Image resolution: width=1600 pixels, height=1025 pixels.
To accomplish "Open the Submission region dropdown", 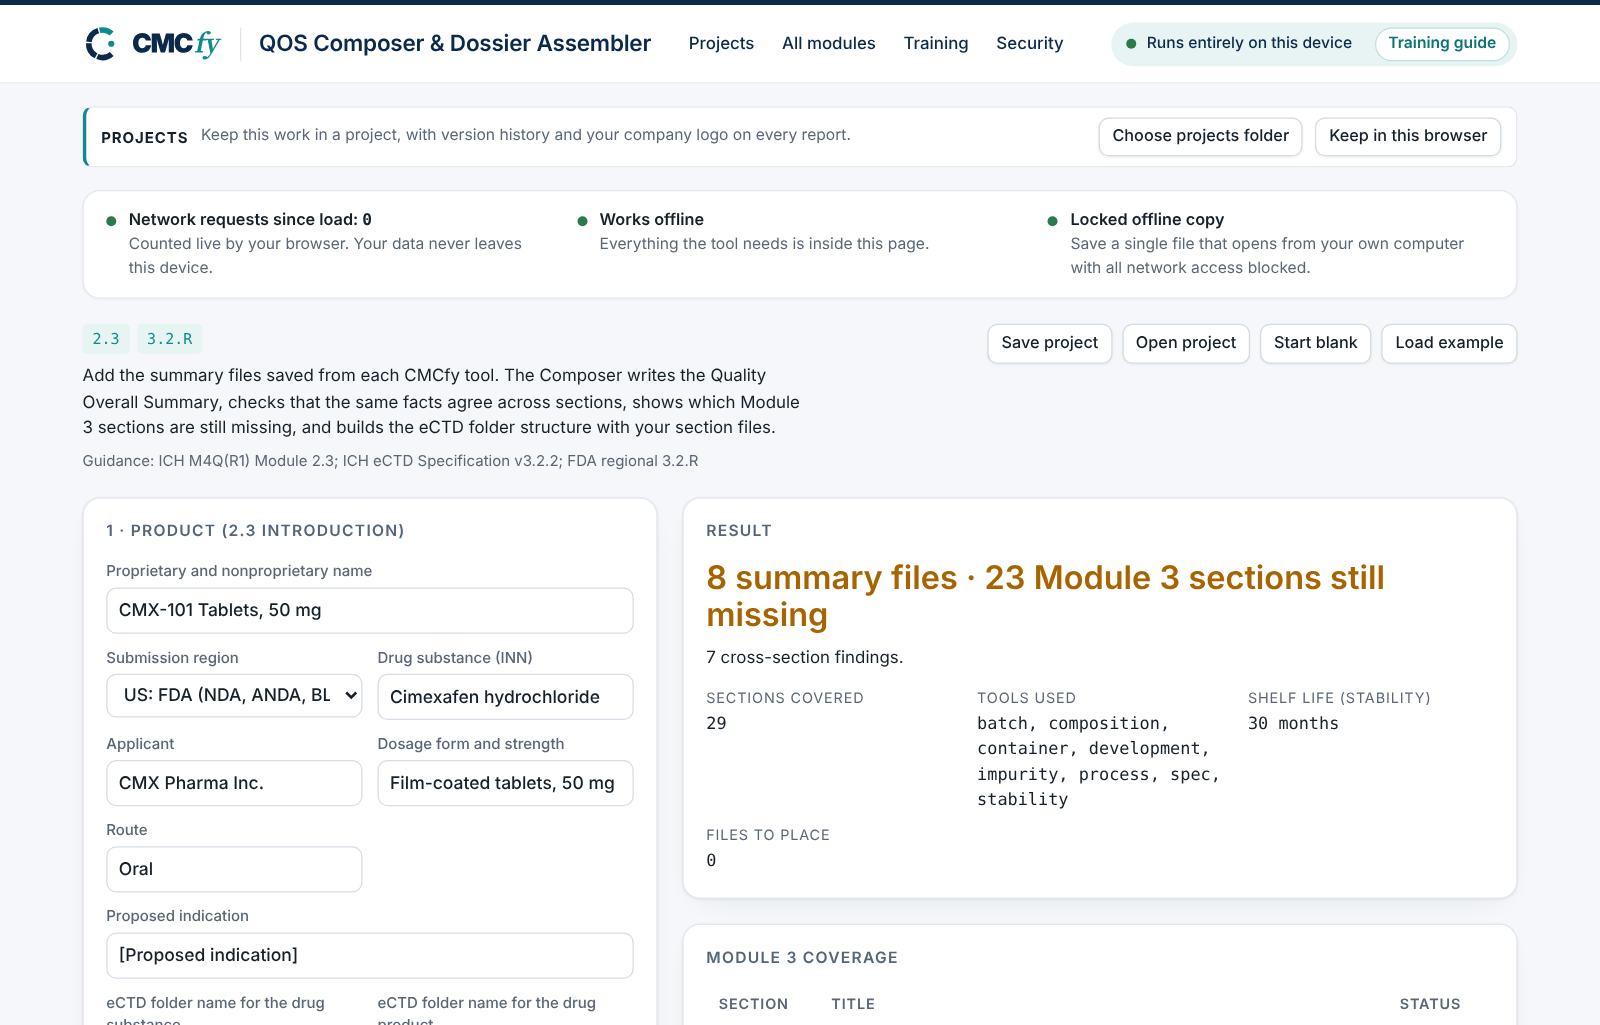I will click(234, 695).
